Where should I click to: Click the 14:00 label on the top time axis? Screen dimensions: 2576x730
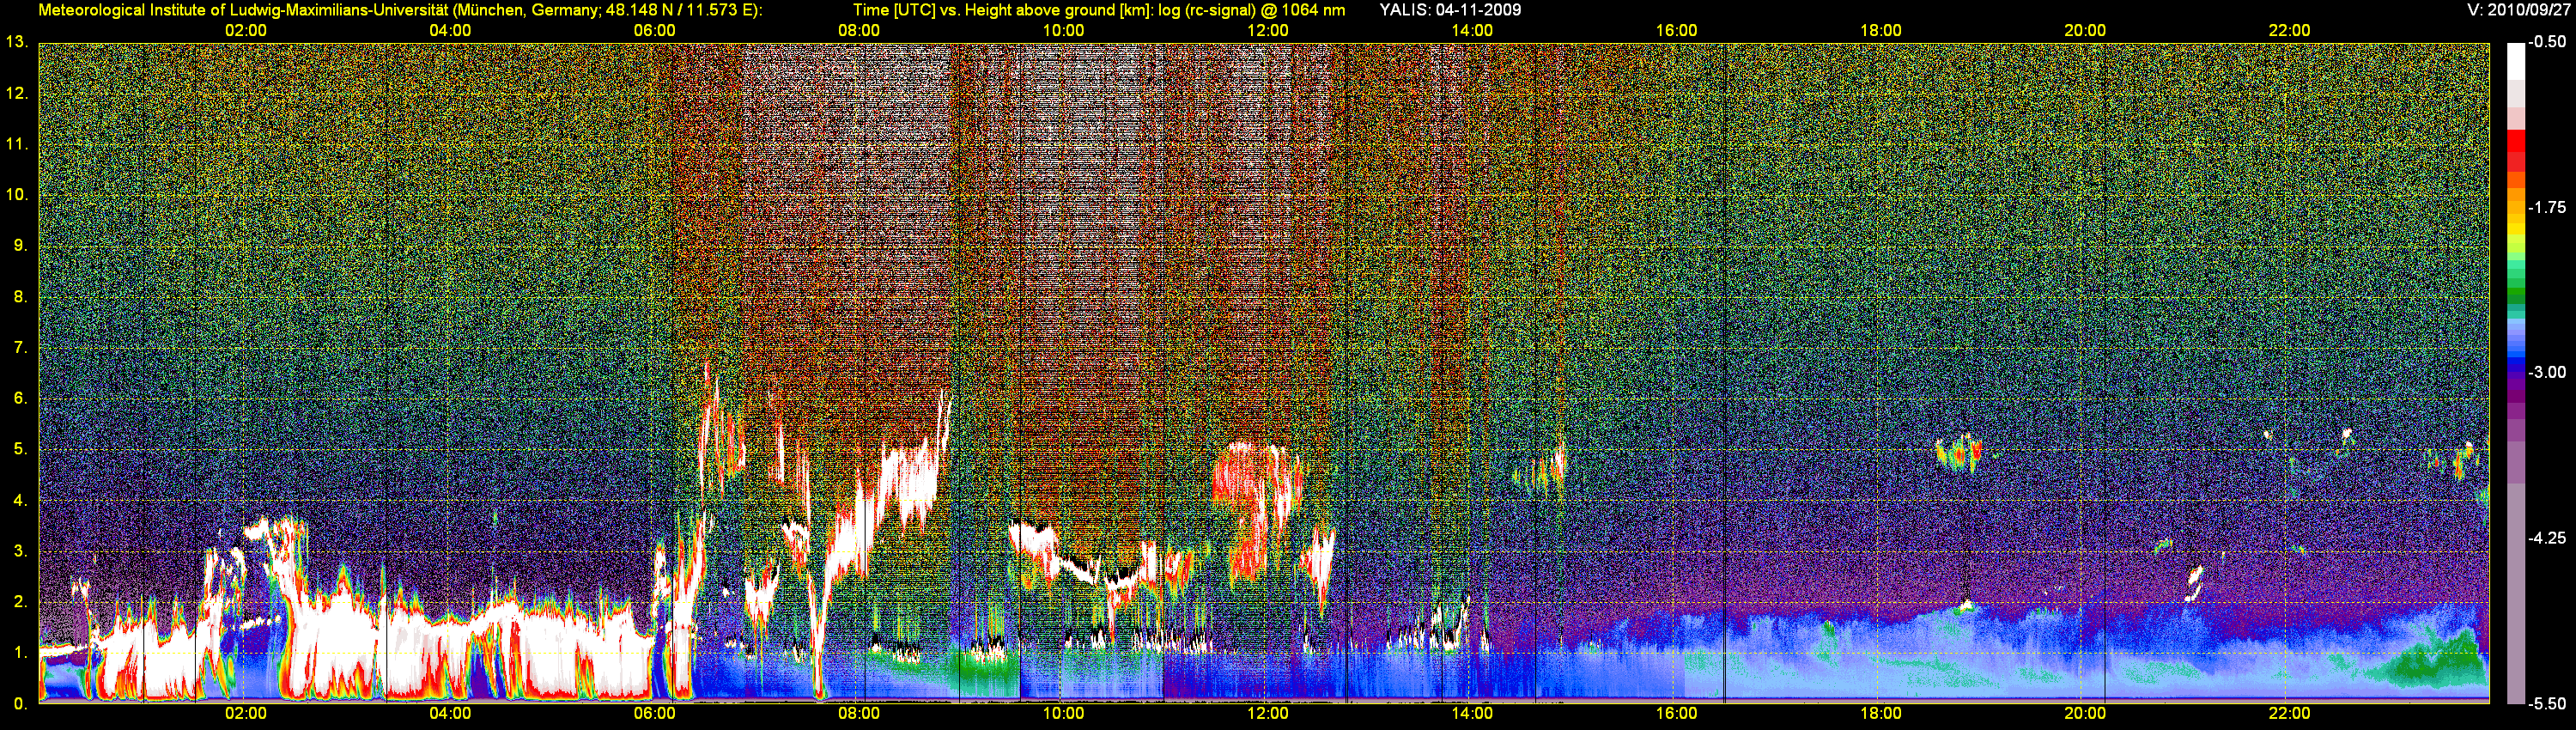point(1472,31)
